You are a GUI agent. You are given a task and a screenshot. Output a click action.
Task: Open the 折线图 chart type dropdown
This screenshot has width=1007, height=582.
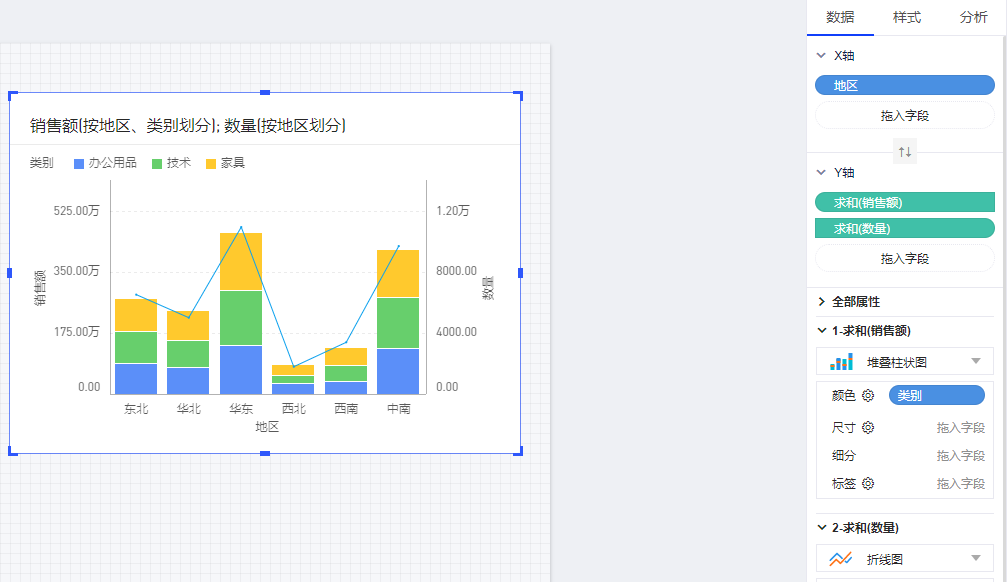point(975,559)
